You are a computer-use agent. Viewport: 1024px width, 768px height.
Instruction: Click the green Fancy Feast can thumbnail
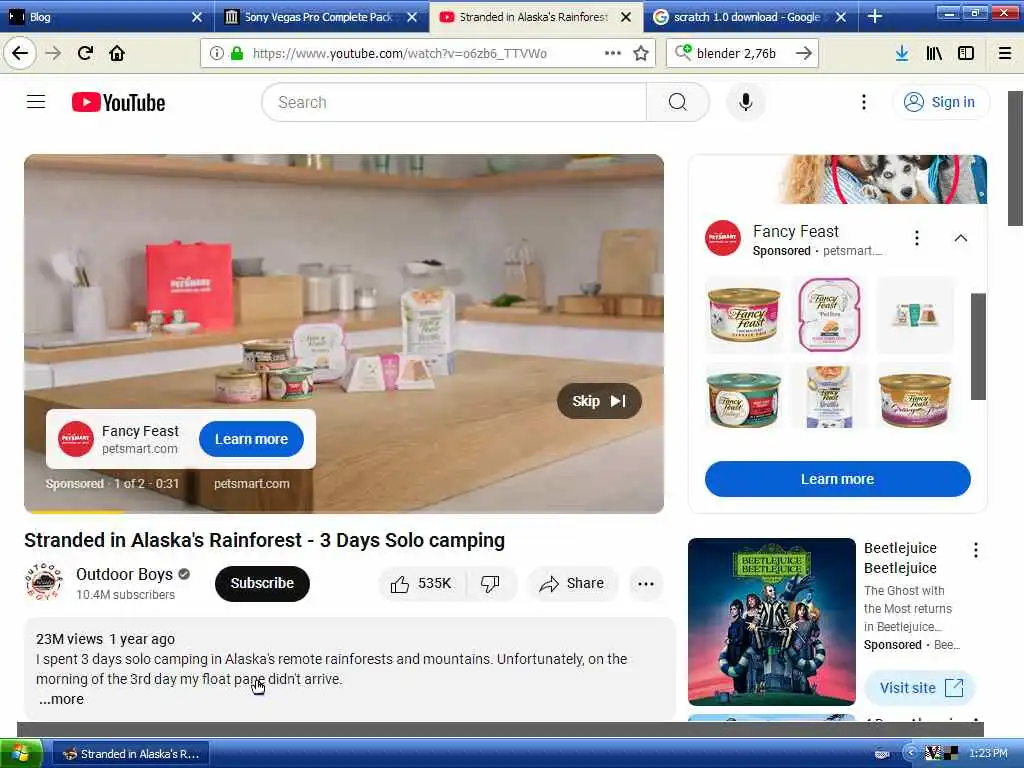[x=744, y=398]
